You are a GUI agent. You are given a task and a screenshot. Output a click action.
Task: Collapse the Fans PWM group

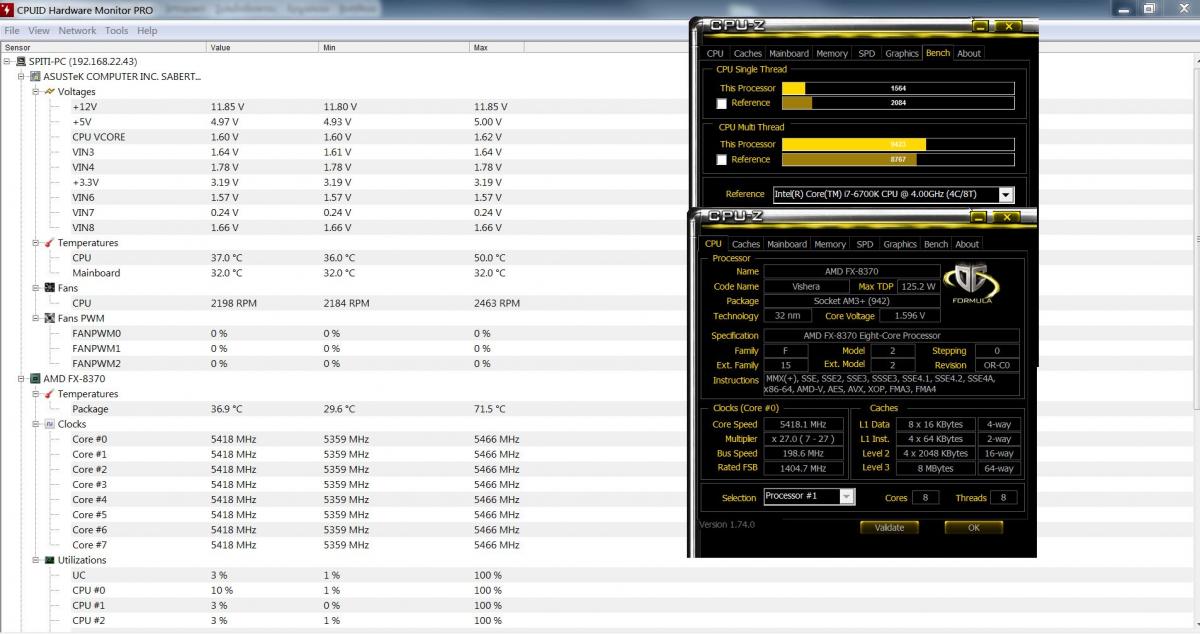click(x=36, y=318)
